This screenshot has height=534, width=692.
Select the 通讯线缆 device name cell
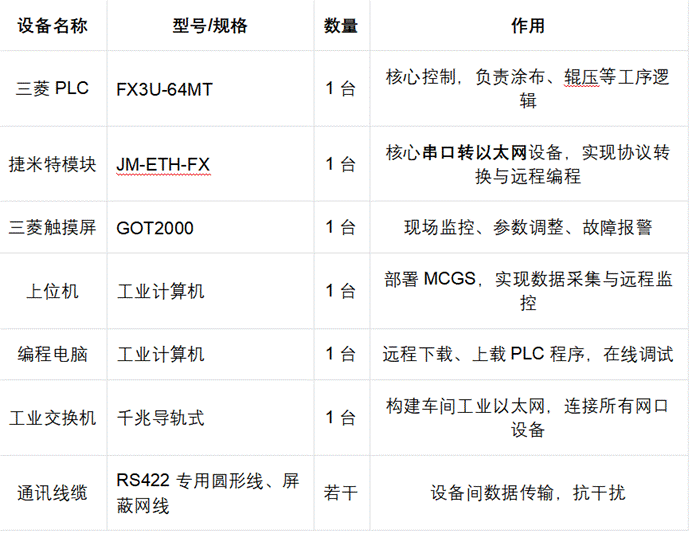point(53,493)
